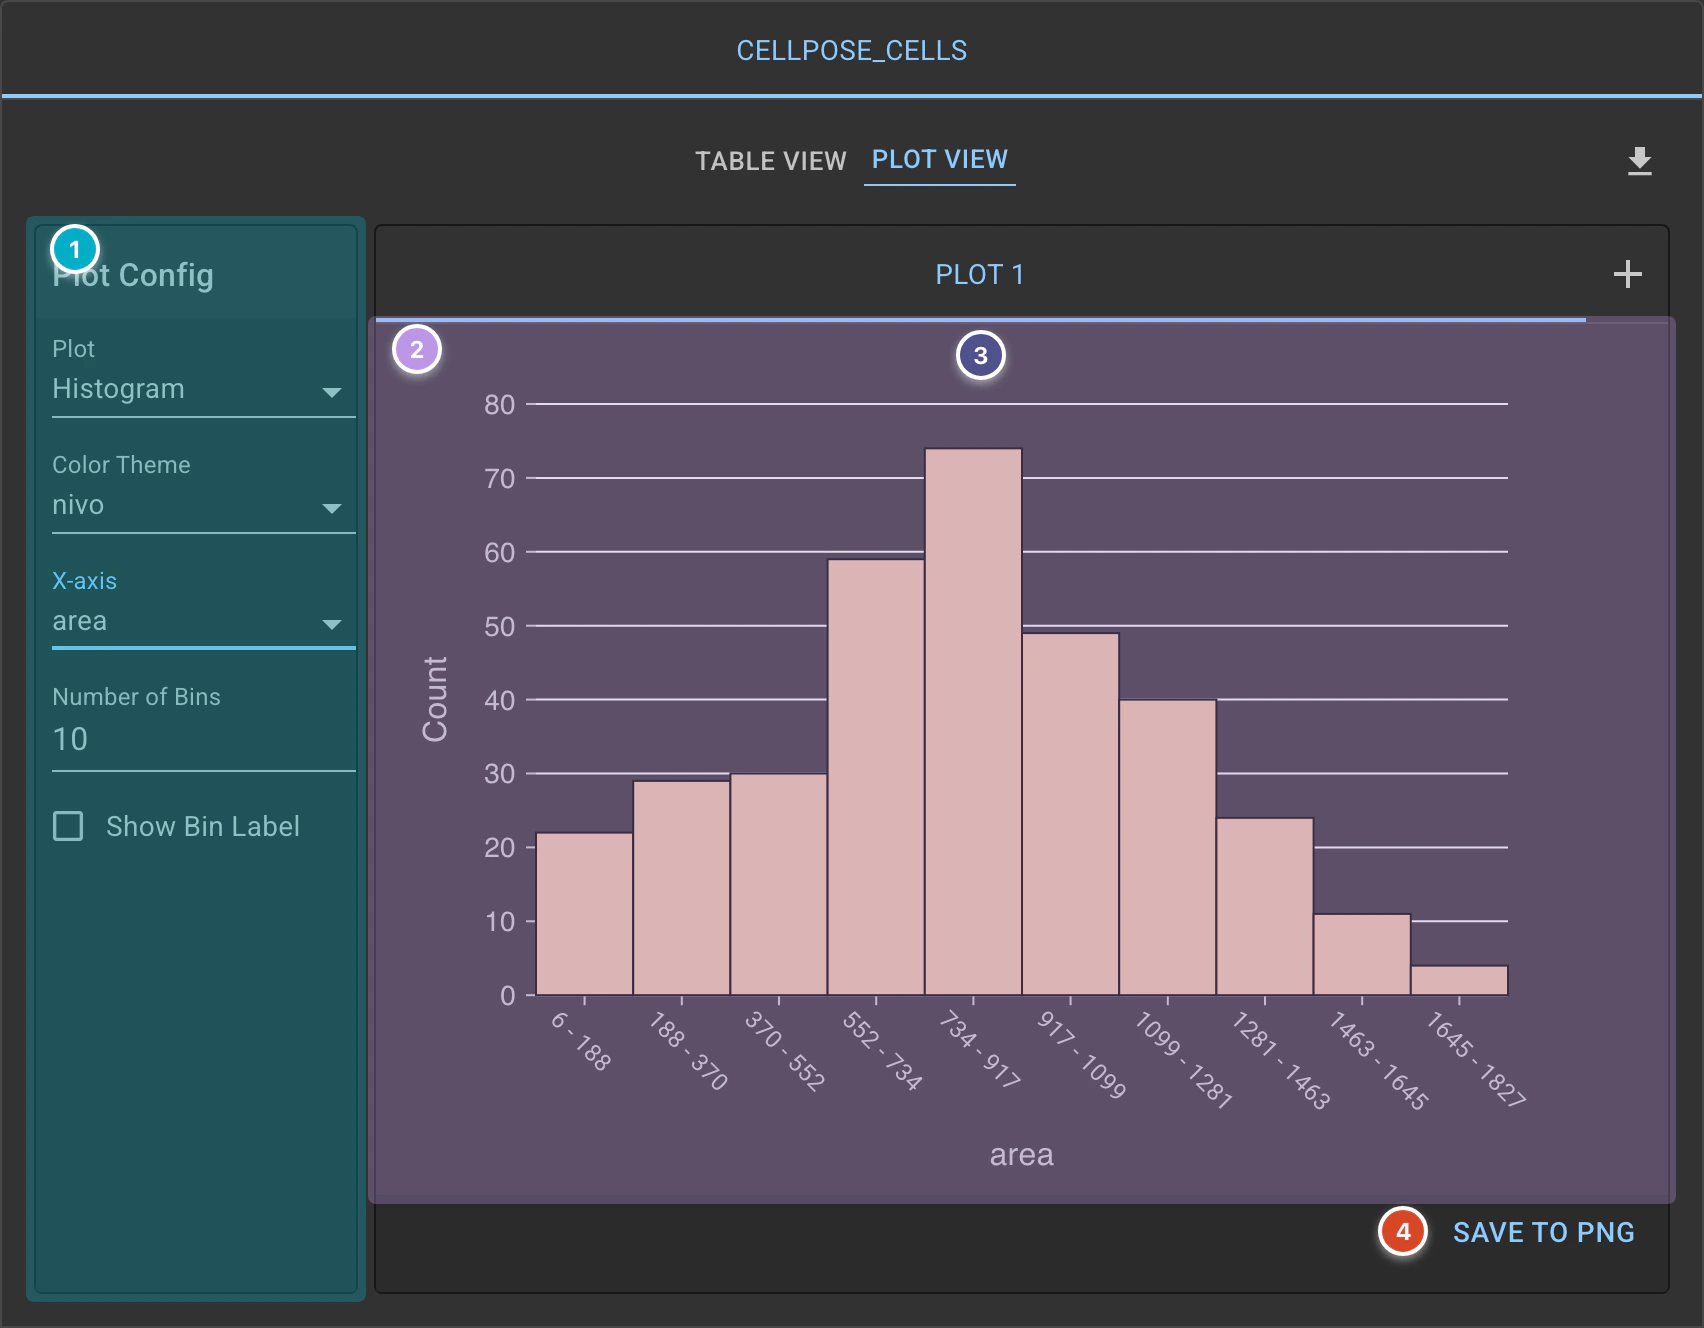Click the 'Count' y-axis title
The image size is (1704, 1328).
435,699
